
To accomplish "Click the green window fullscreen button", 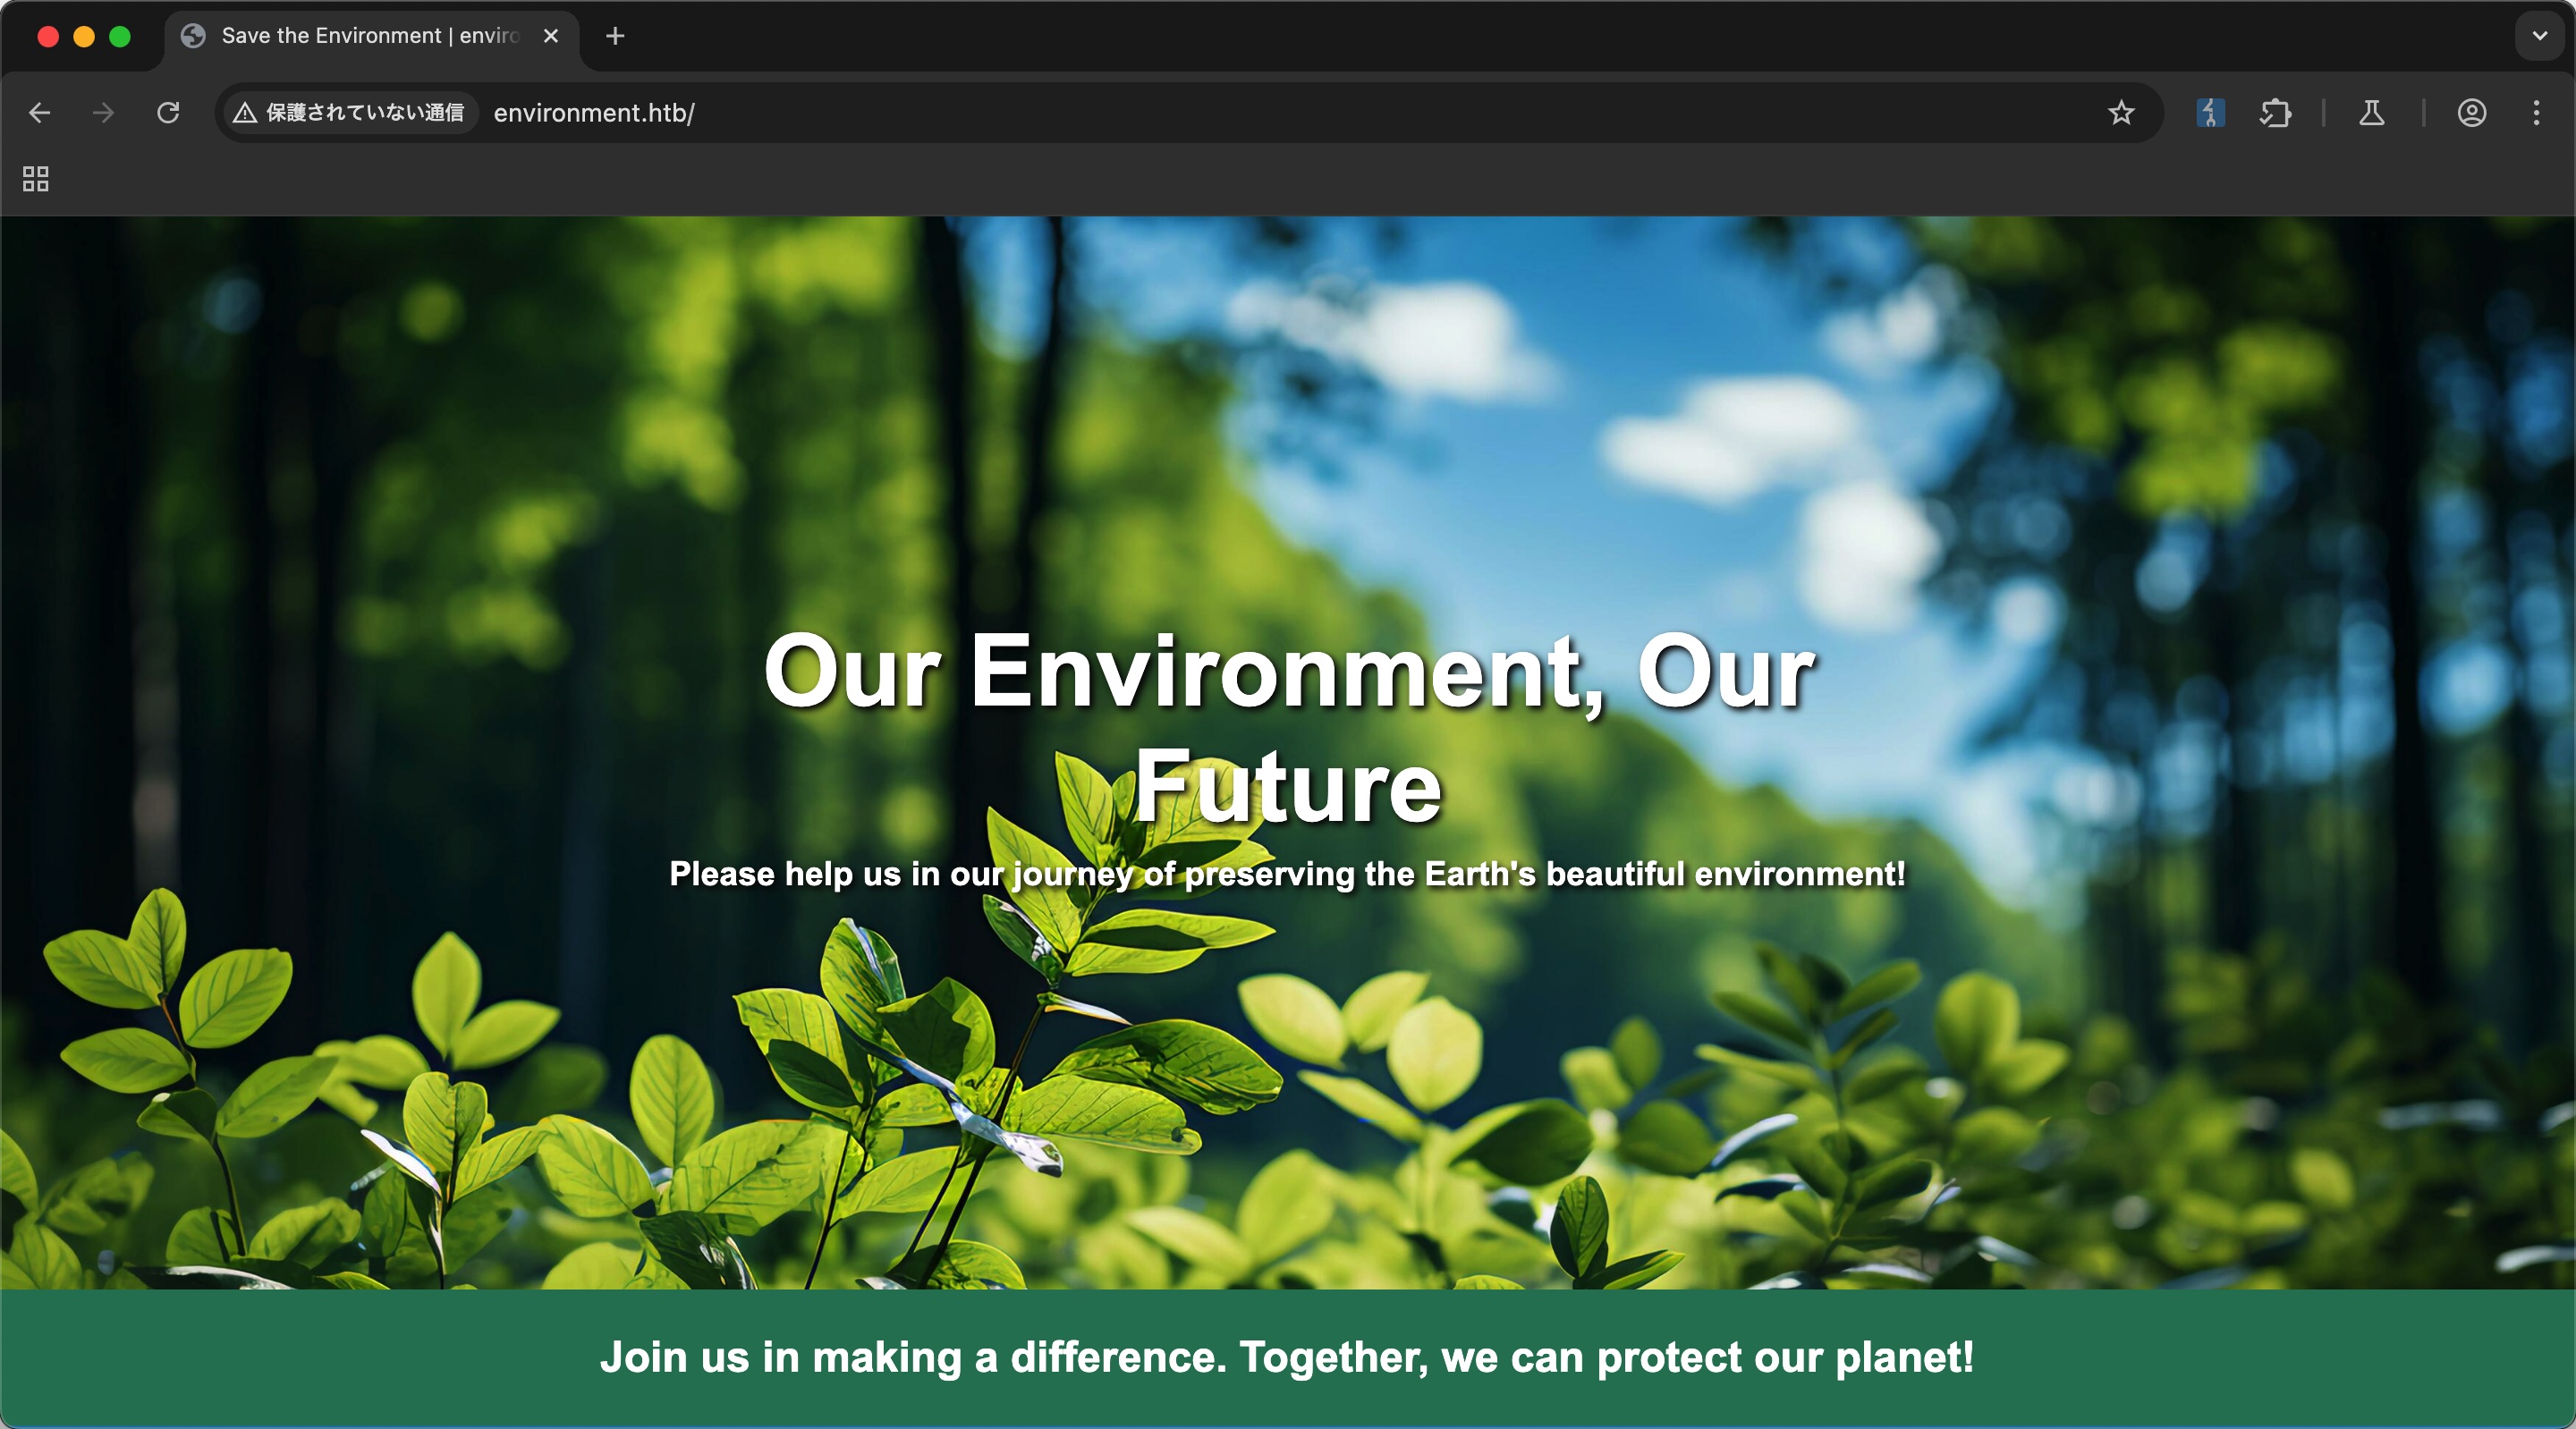I will pyautogui.click(x=120, y=37).
